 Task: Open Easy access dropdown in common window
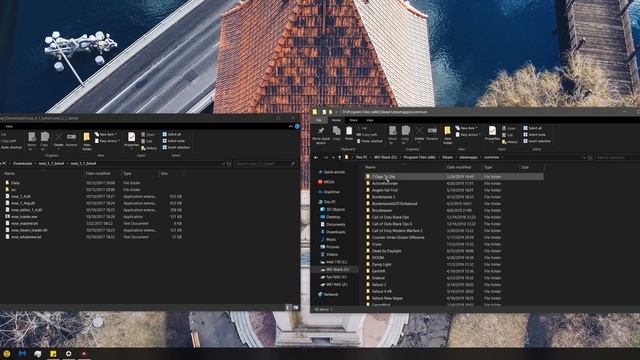click(x=467, y=135)
